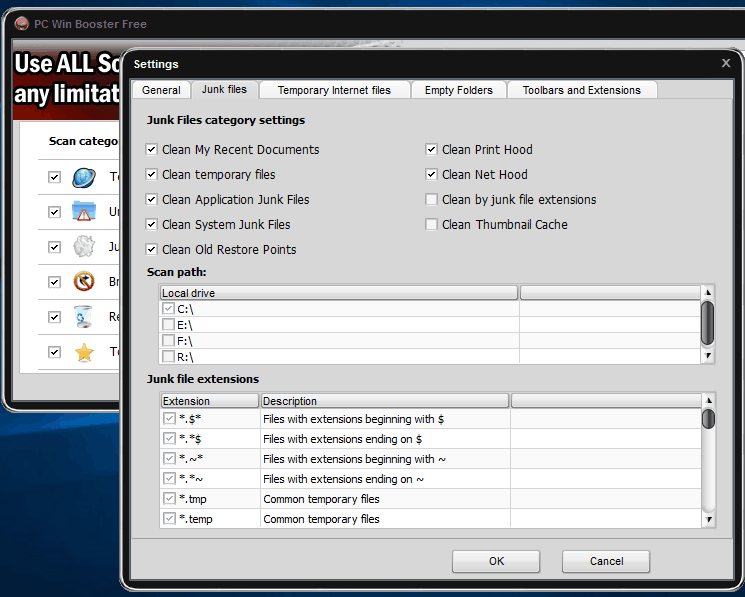The width and height of the screenshot is (745, 597).
Task: Click the extensions list scroll up arrow
Action: 708,400
